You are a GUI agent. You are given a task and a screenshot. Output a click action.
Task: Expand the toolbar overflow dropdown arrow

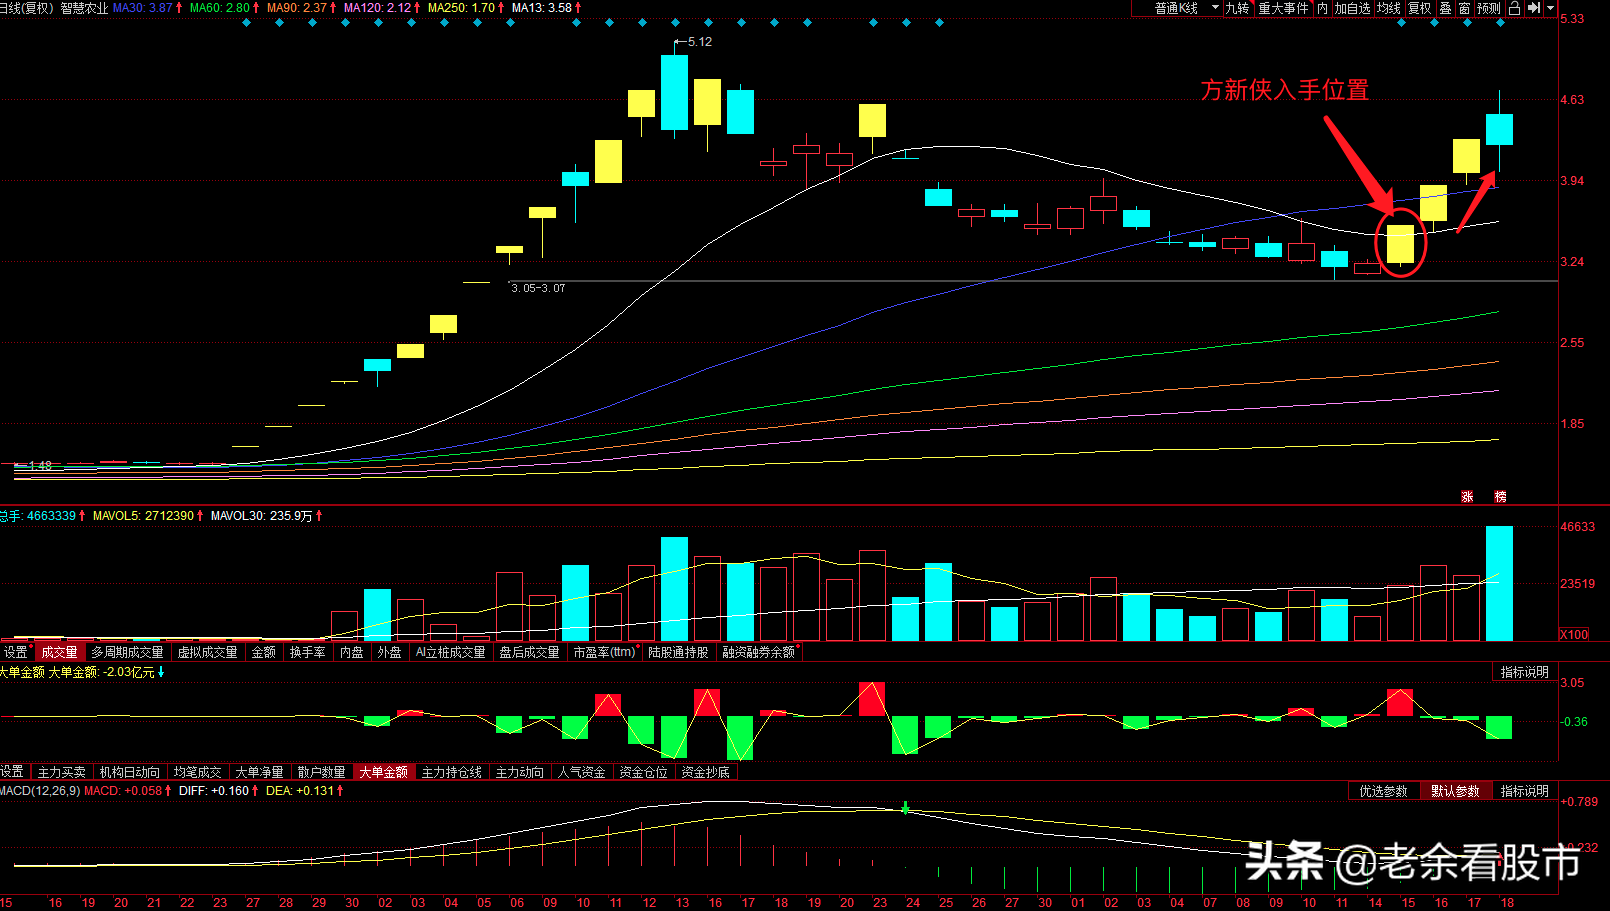(x=1551, y=8)
